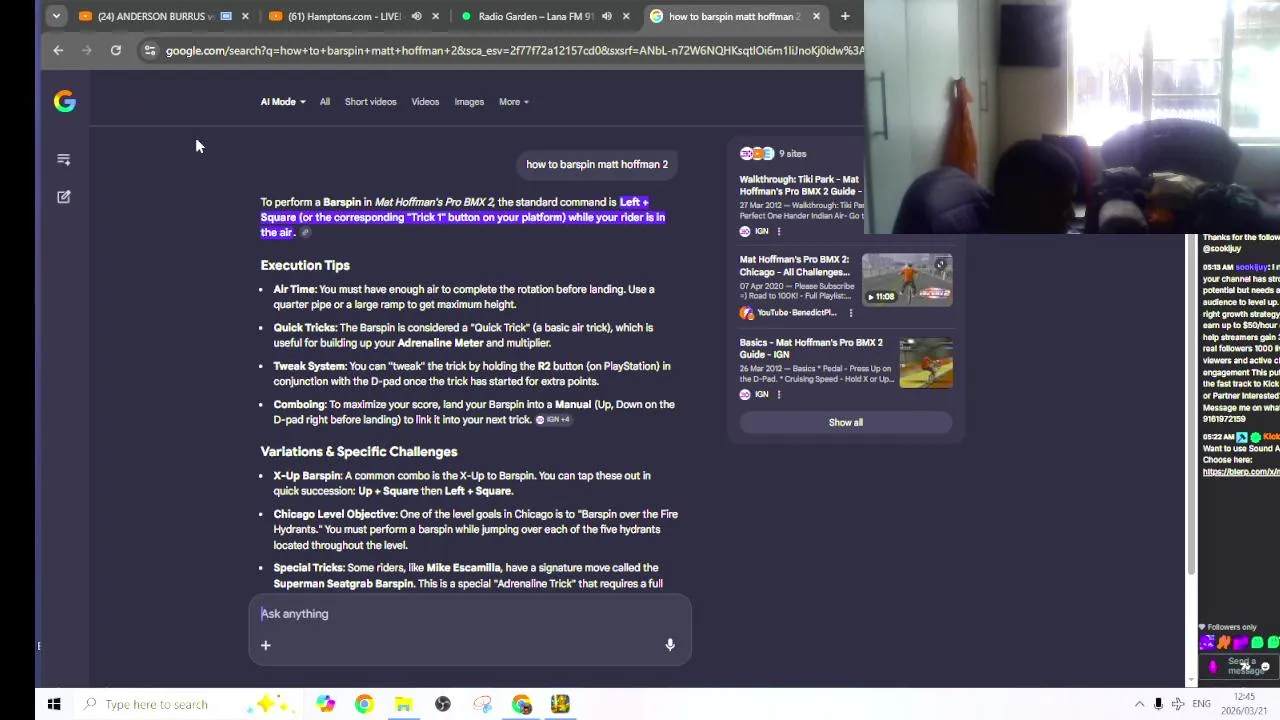
Task: Open Chrome from the taskbar
Action: (x=364, y=704)
